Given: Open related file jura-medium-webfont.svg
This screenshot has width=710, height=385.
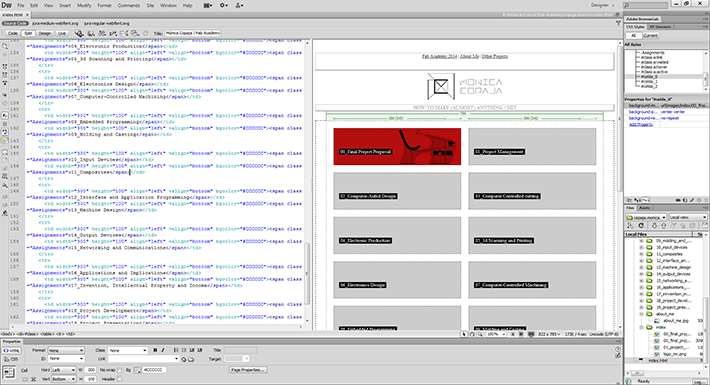Looking at the screenshot, I should click(55, 23).
